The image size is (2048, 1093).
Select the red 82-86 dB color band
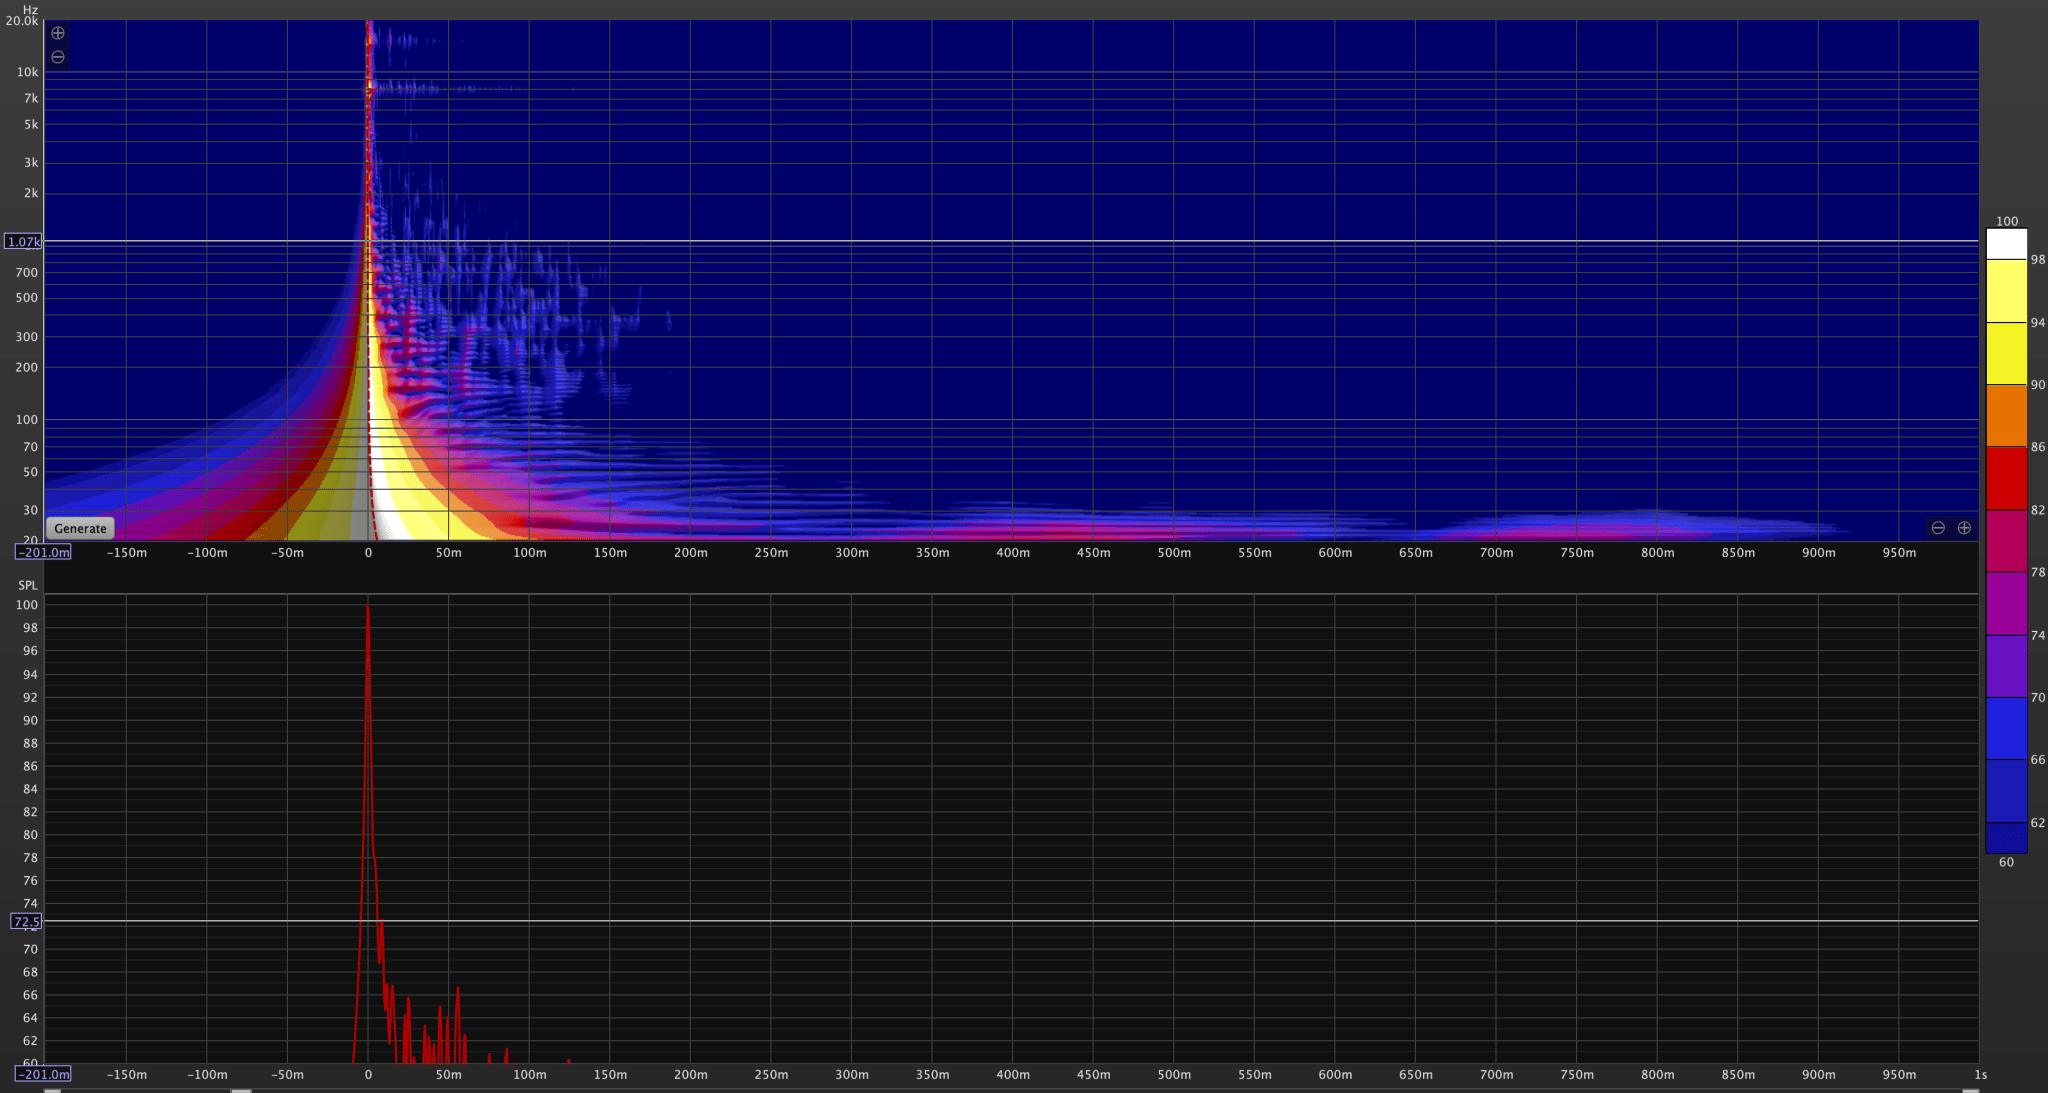coord(2006,478)
